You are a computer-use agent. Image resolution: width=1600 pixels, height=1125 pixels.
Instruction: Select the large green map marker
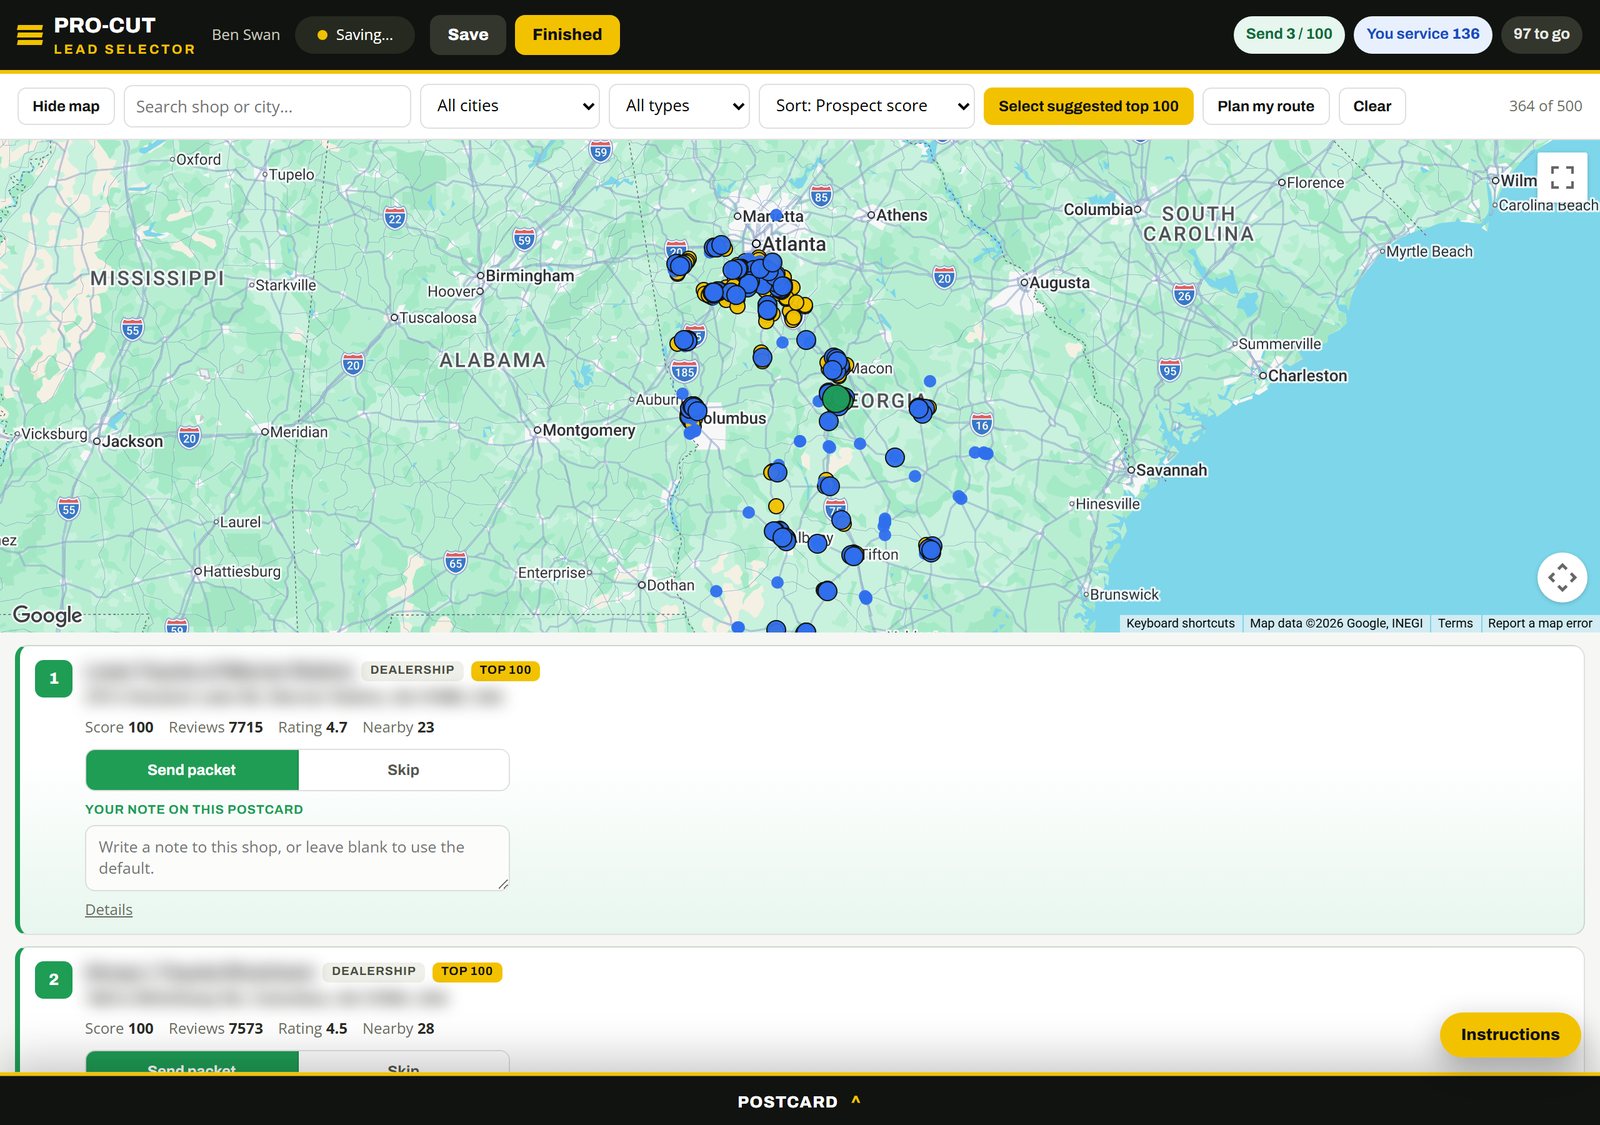coord(836,400)
